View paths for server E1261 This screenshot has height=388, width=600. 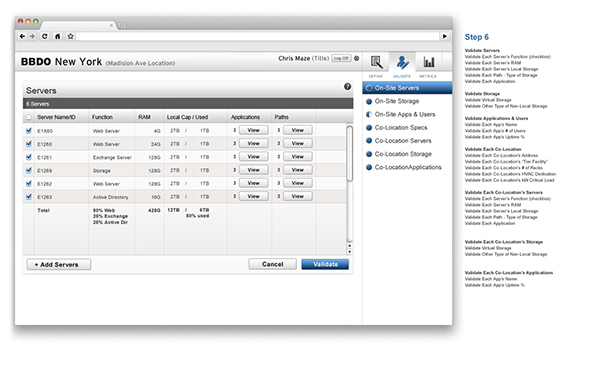[x=298, y=157]
